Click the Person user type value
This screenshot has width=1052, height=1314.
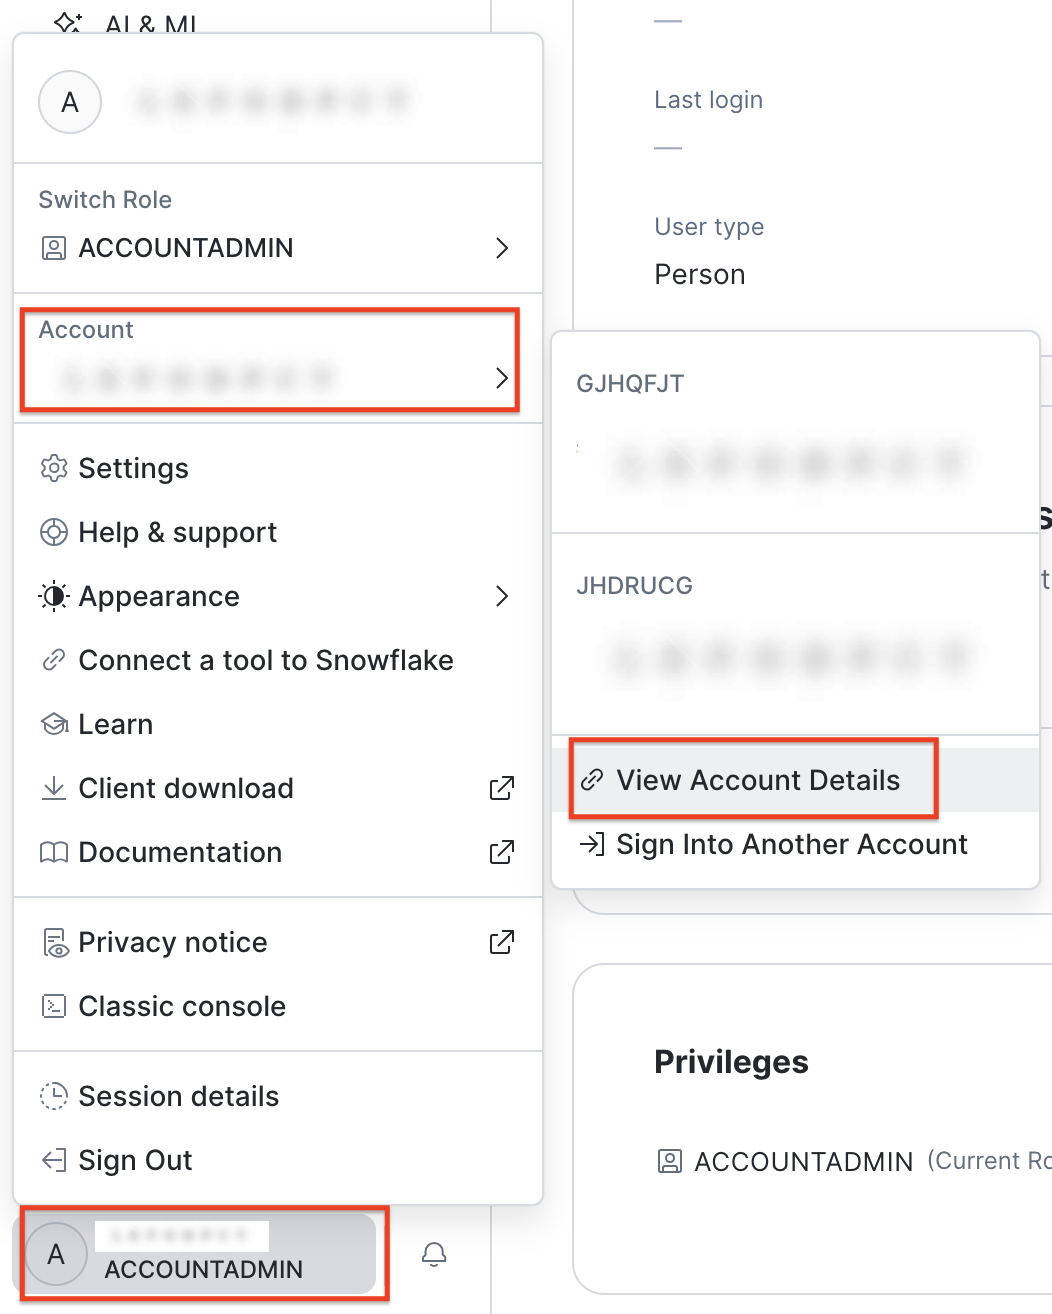[x=700, y=275]
